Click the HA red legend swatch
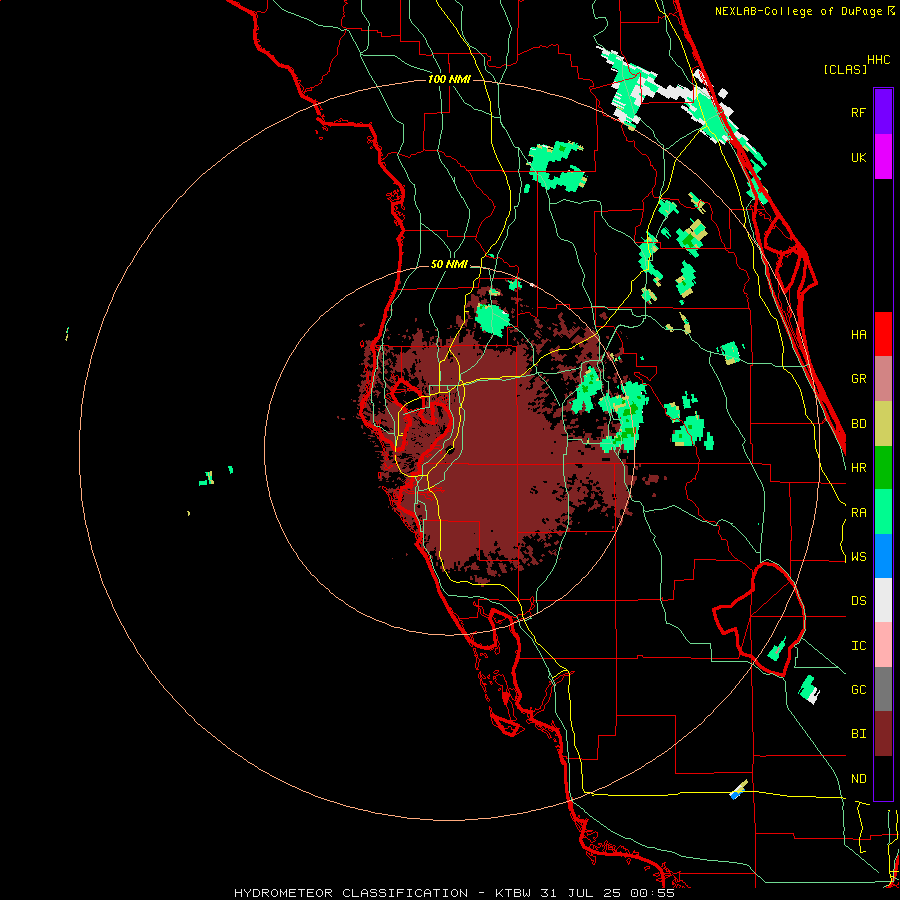Image resolution: width=900 pixels, height=900 pixels. pos(883,334)
